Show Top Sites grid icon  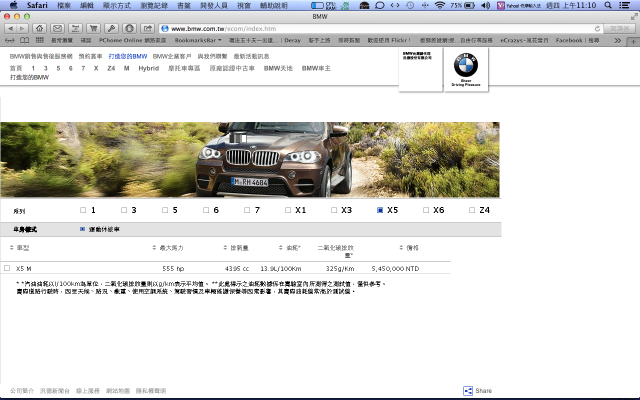40,40
